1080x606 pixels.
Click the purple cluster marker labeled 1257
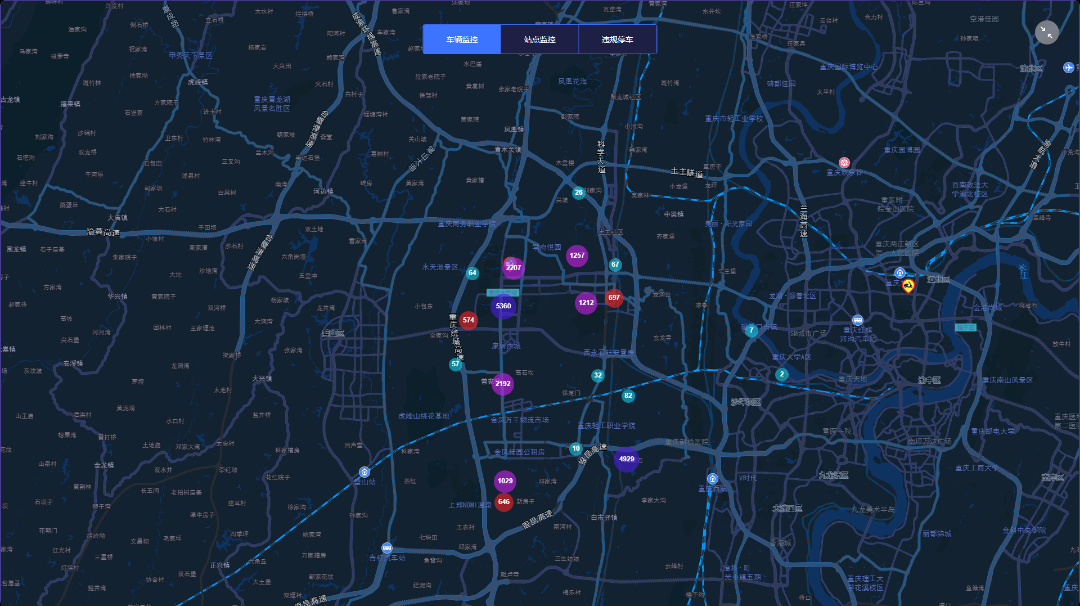pos(577,256)
